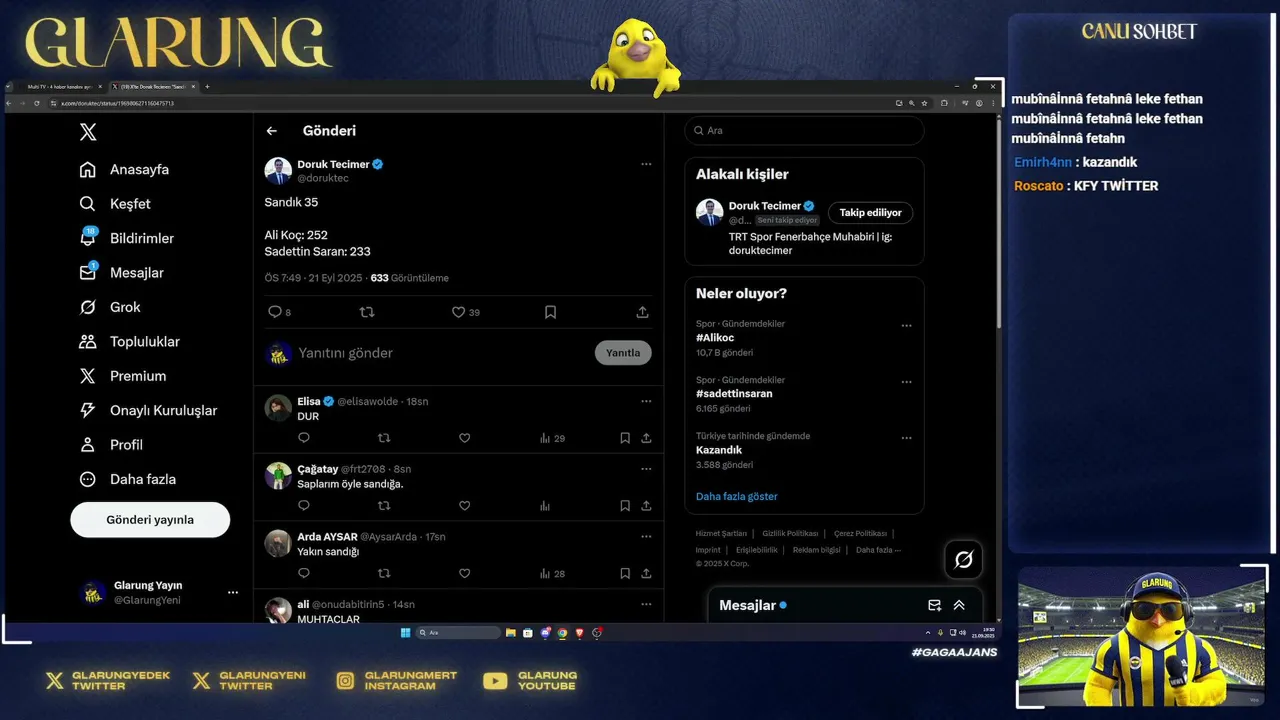Reply to main post comment icon
Image resolution: width=1280 pixels, height=720 pixels.
(275, 312)
